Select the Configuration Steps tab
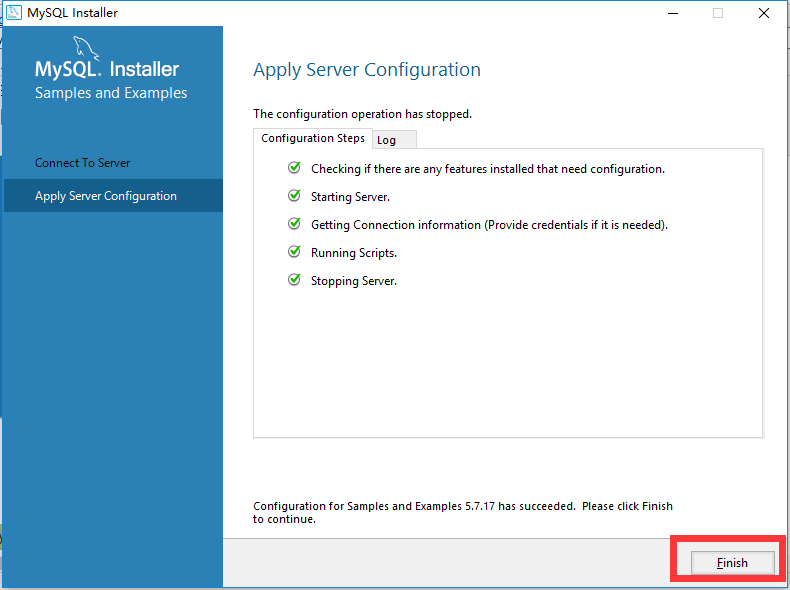 (312, 138)
